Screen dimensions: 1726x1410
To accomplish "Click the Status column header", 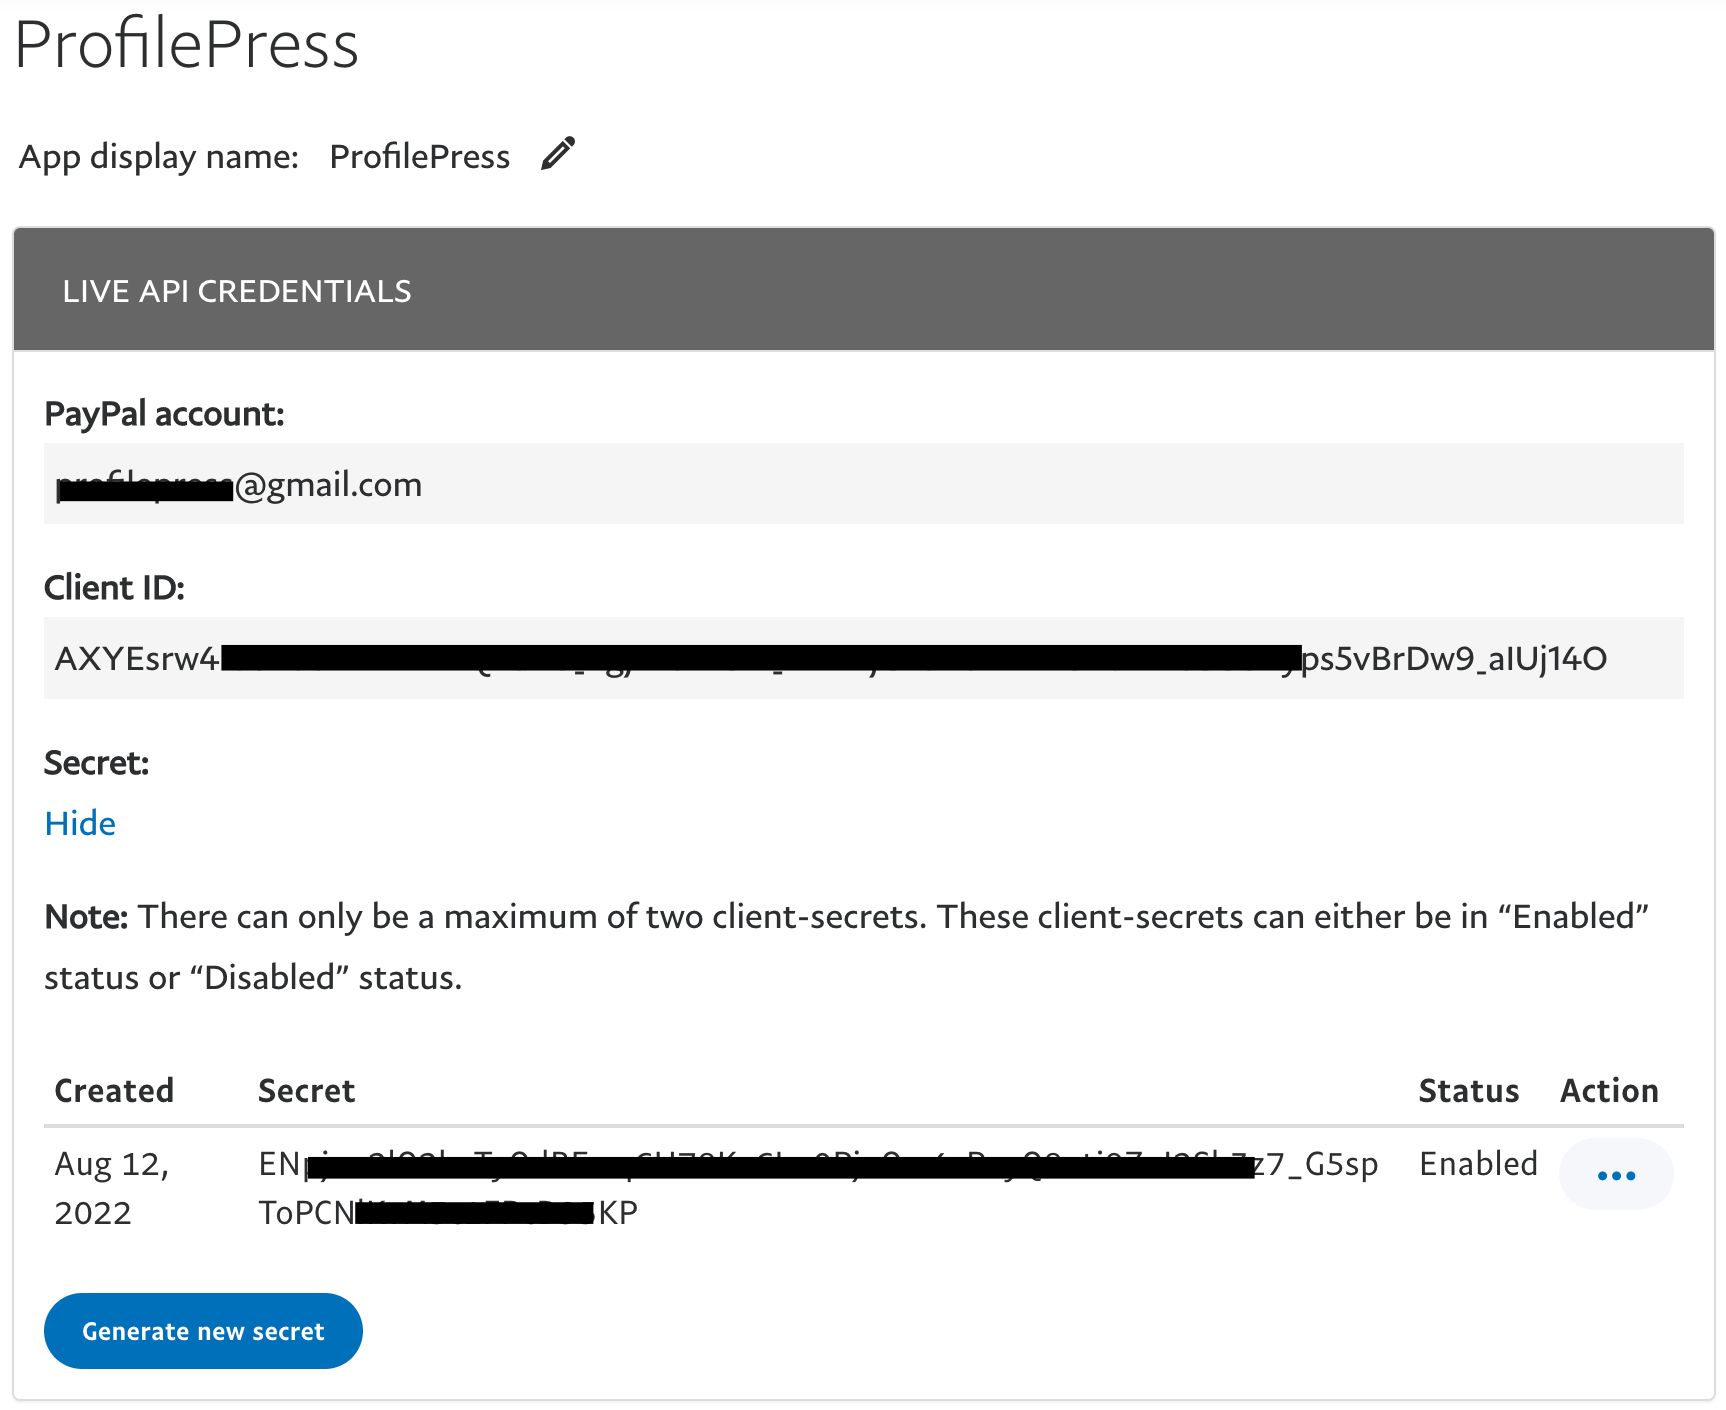I will pos(1469,1090).
